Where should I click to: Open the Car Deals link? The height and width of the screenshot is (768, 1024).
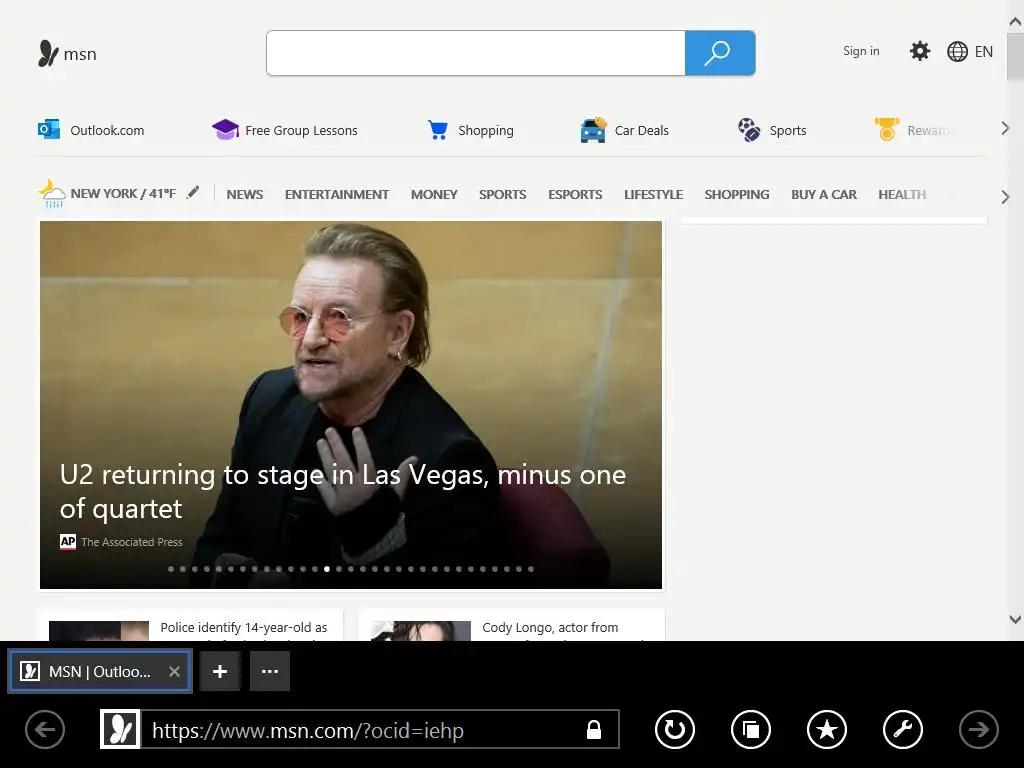coord(641,130)
